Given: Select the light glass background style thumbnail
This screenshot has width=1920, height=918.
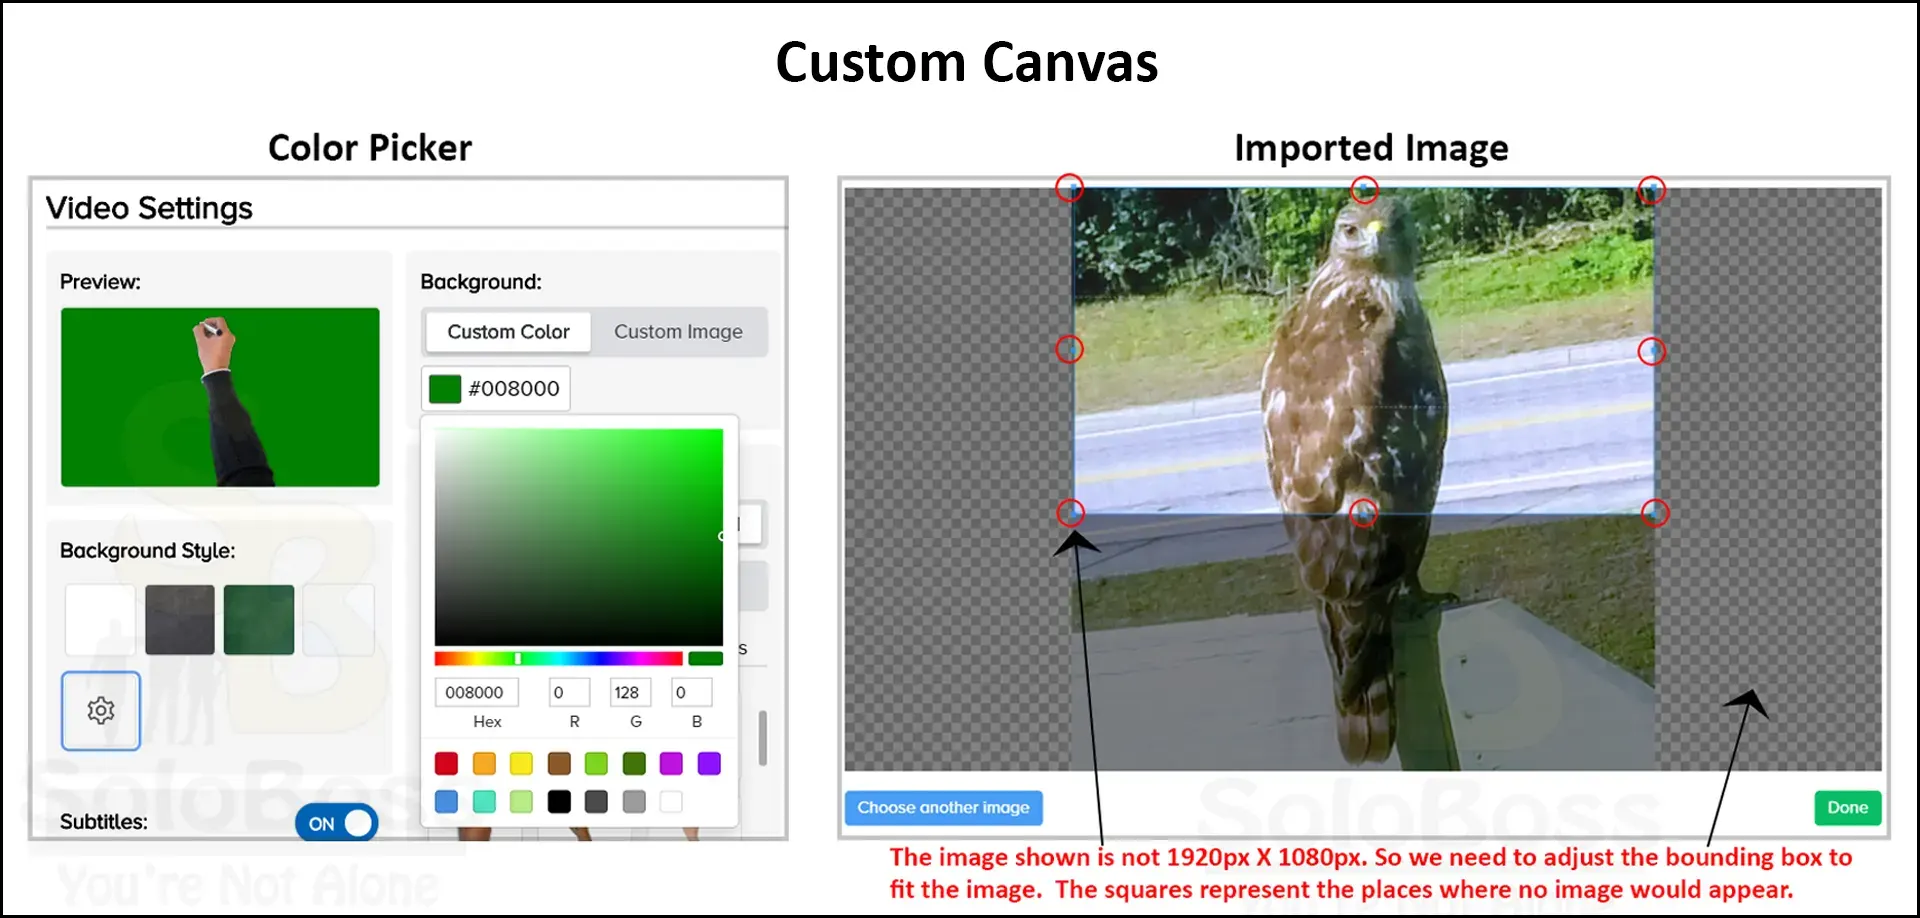Looking at the screenshot, I should [339, 620].
